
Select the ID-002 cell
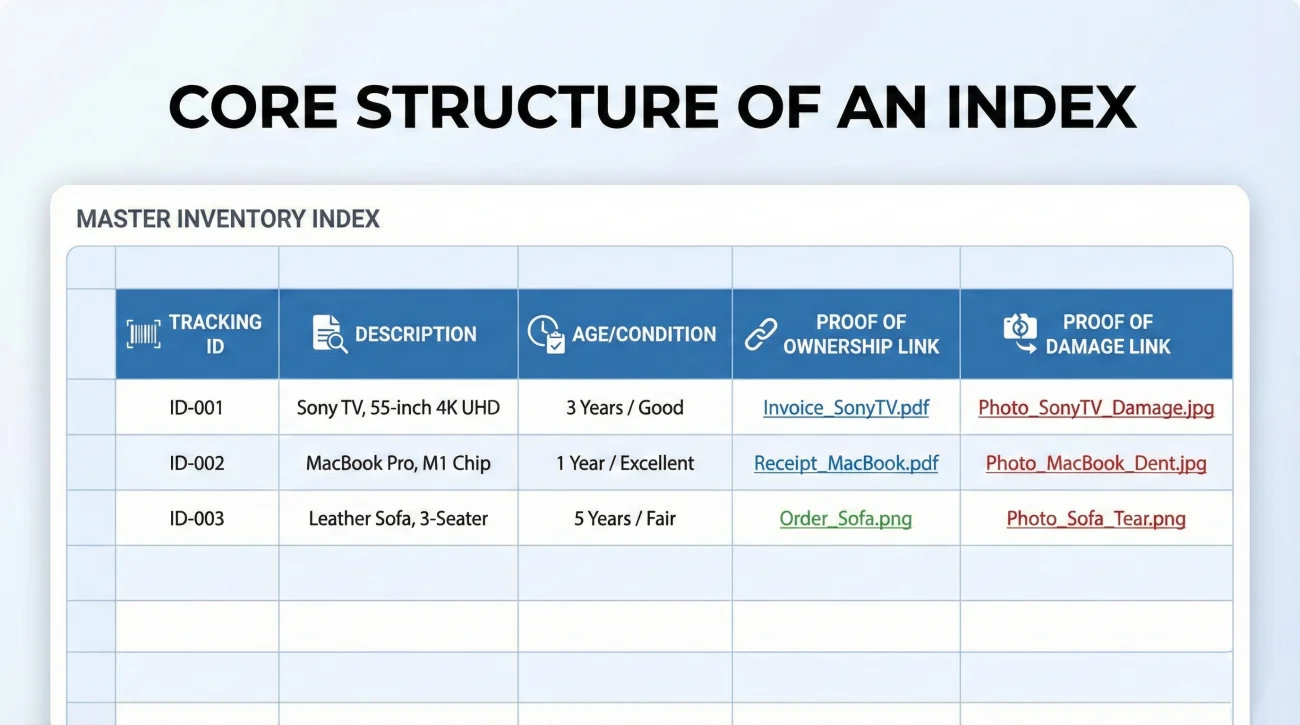(197, 463)
